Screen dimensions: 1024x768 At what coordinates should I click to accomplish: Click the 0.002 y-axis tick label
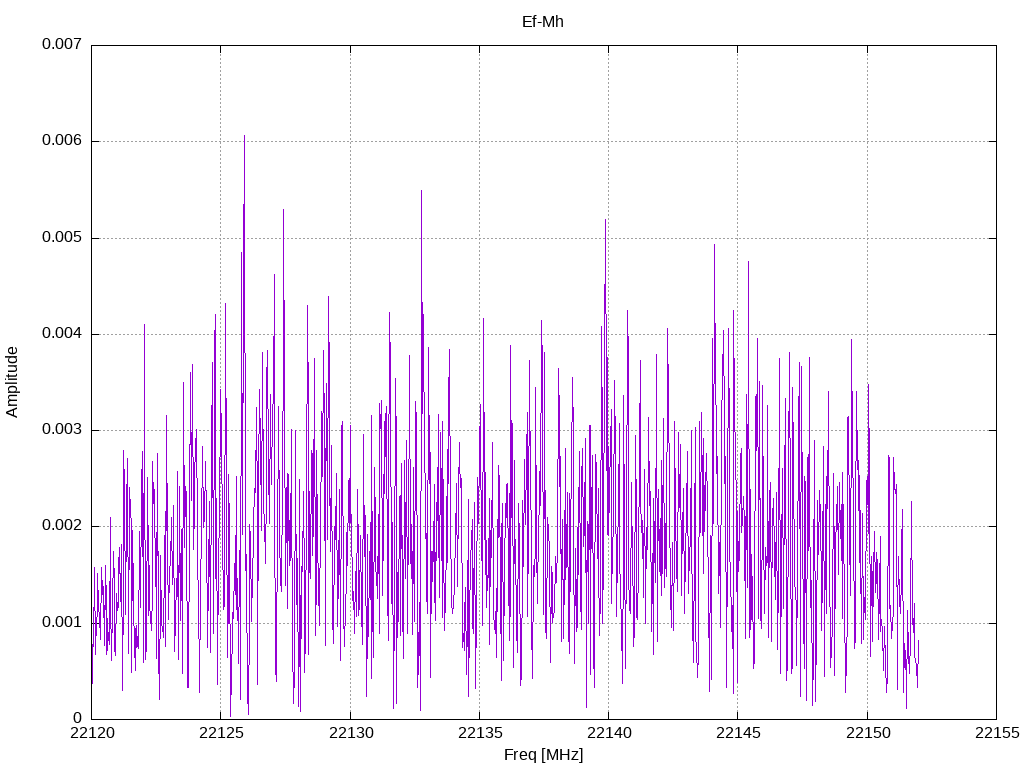(62, 526)
